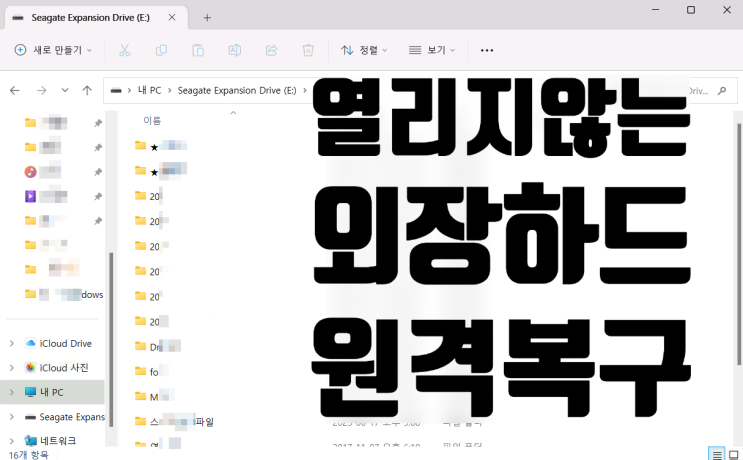Expand iCloud 사진 in the sidebar
The height and width of the screenshot is (460, 743).
click(12, 368)
